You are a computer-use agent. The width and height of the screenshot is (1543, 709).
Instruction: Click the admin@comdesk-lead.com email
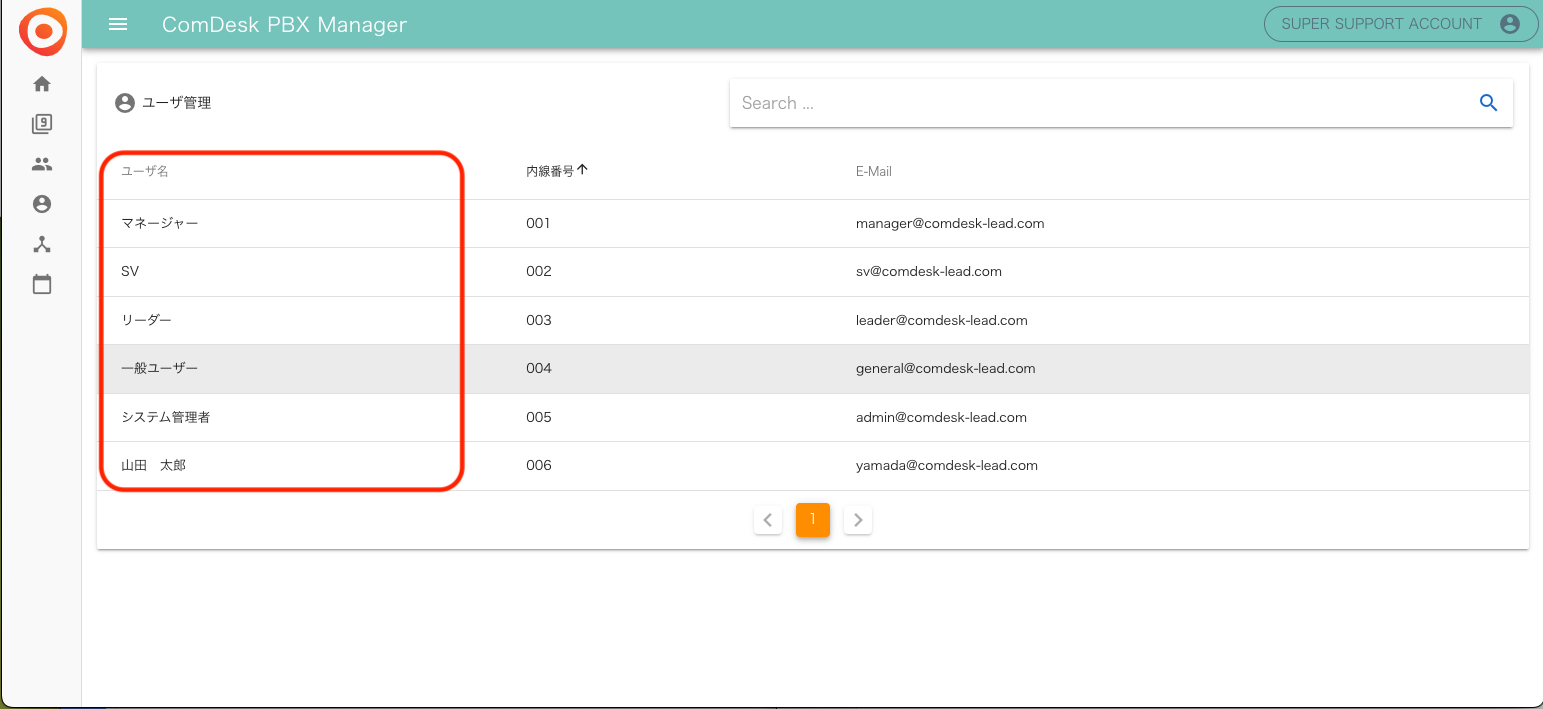(x=941, y=417)
